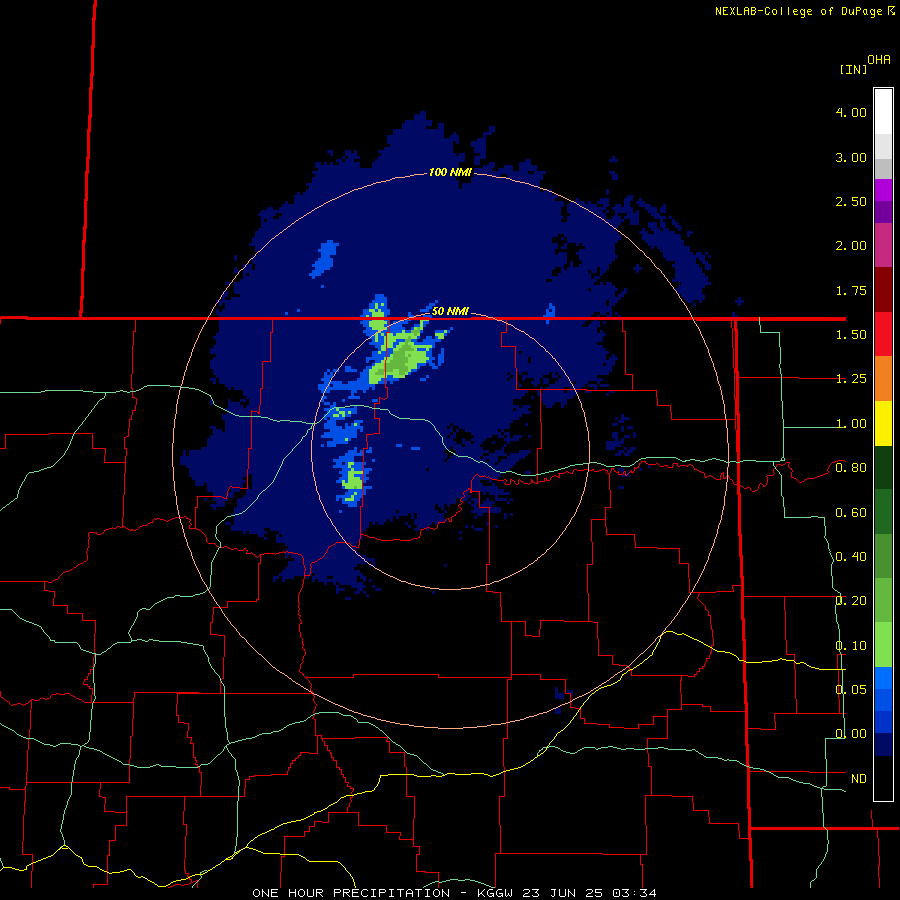This screenshot has width=900, height=900.
Task: Select the 0.05 legend value
Action: pyautogui.click(x=851, y=689)
